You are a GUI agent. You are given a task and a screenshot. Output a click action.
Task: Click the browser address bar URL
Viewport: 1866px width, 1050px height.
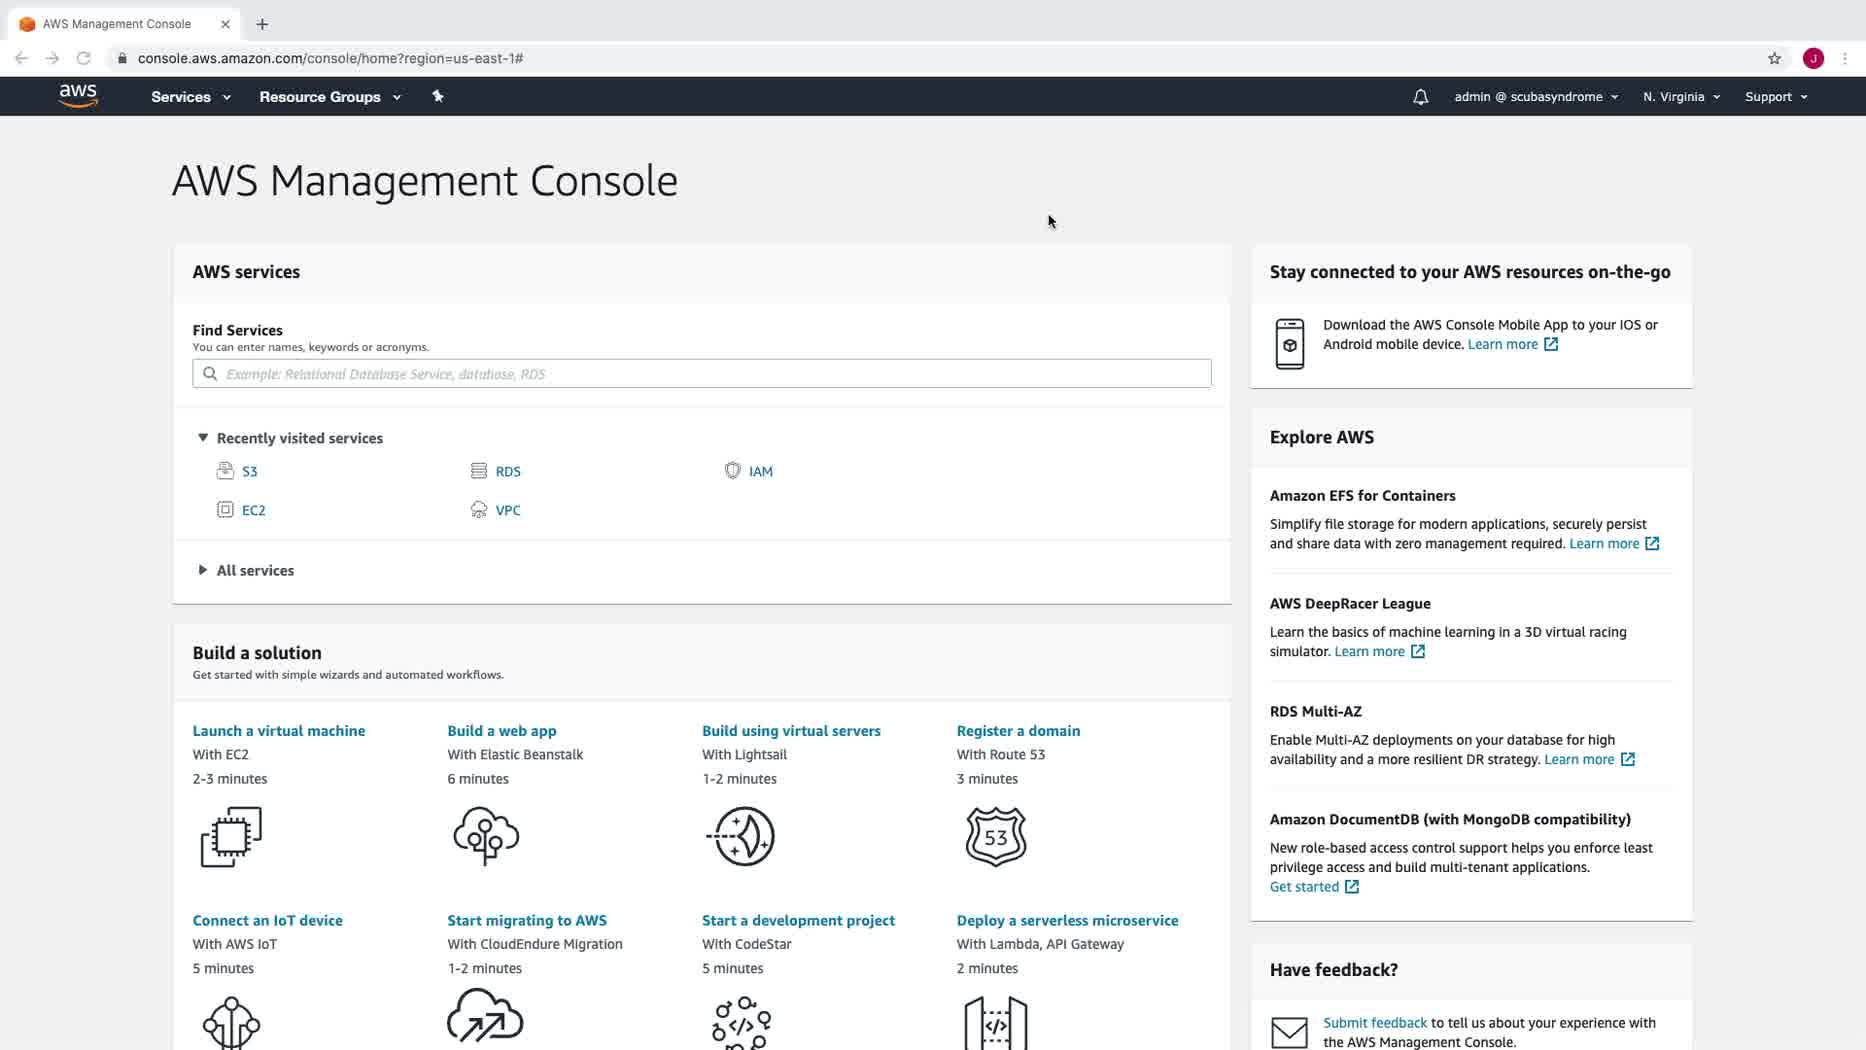(330, 58)
